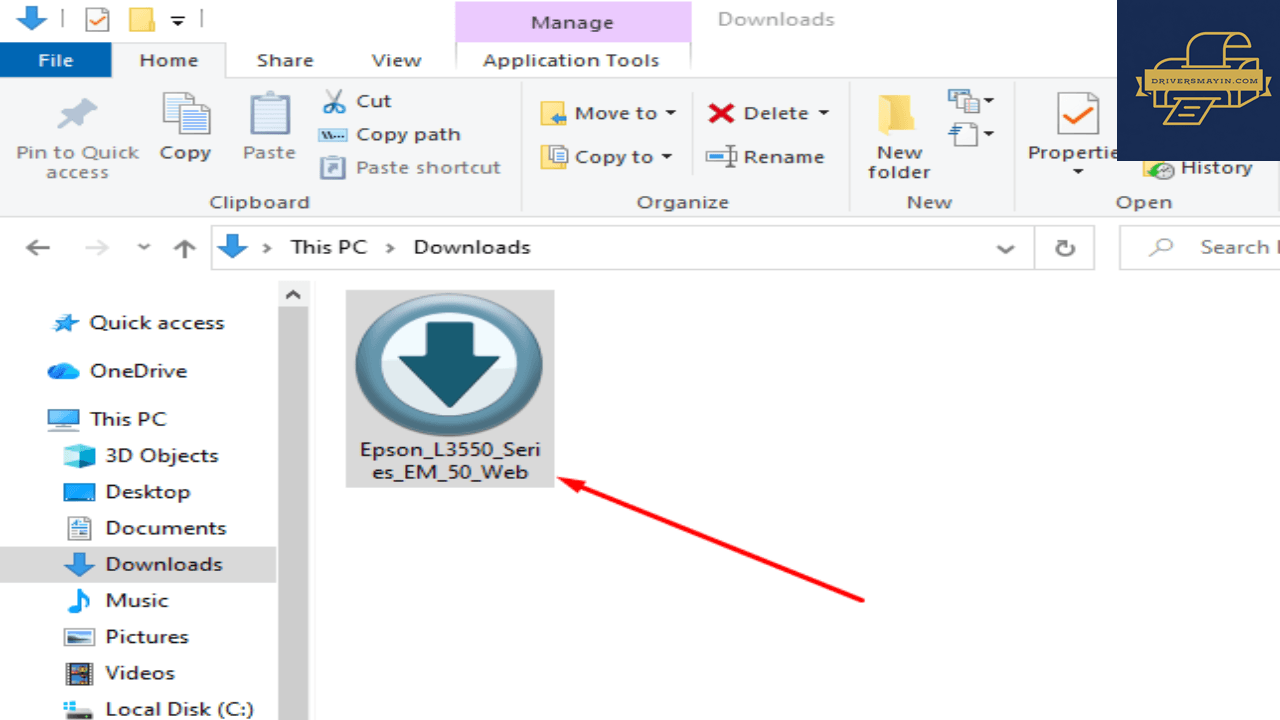The width and height of the screenshot is (1280, 720).
Task: Click the Cut scissors icon
Action: click(x=334, y=101)
